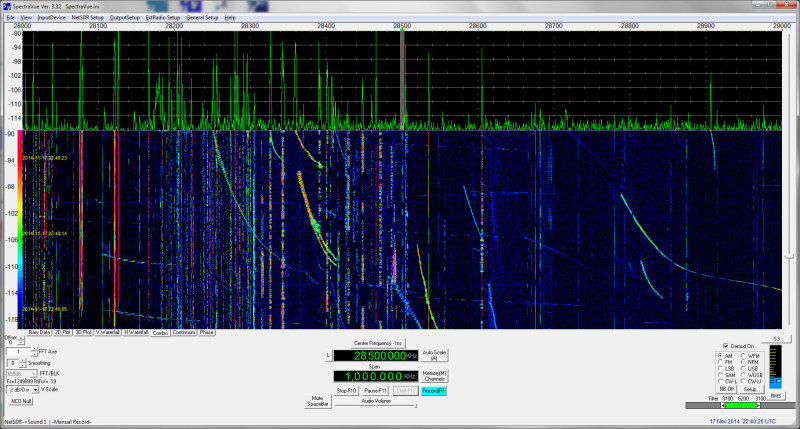Click the Auto Scale (A) button

(x=434, y=355)
